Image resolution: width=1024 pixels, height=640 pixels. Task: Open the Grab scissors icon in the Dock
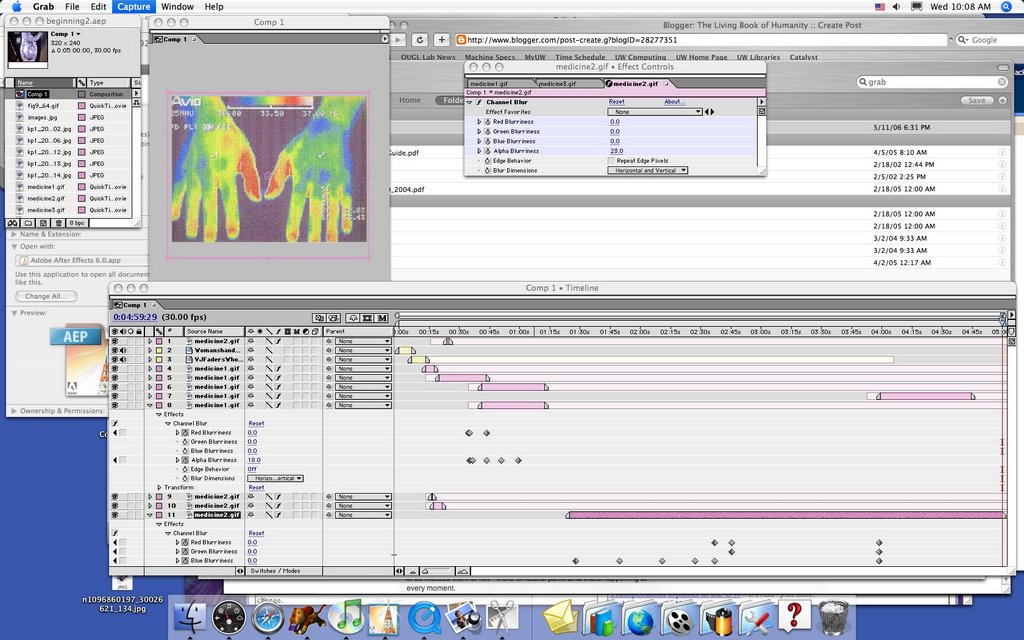(502, 618)
